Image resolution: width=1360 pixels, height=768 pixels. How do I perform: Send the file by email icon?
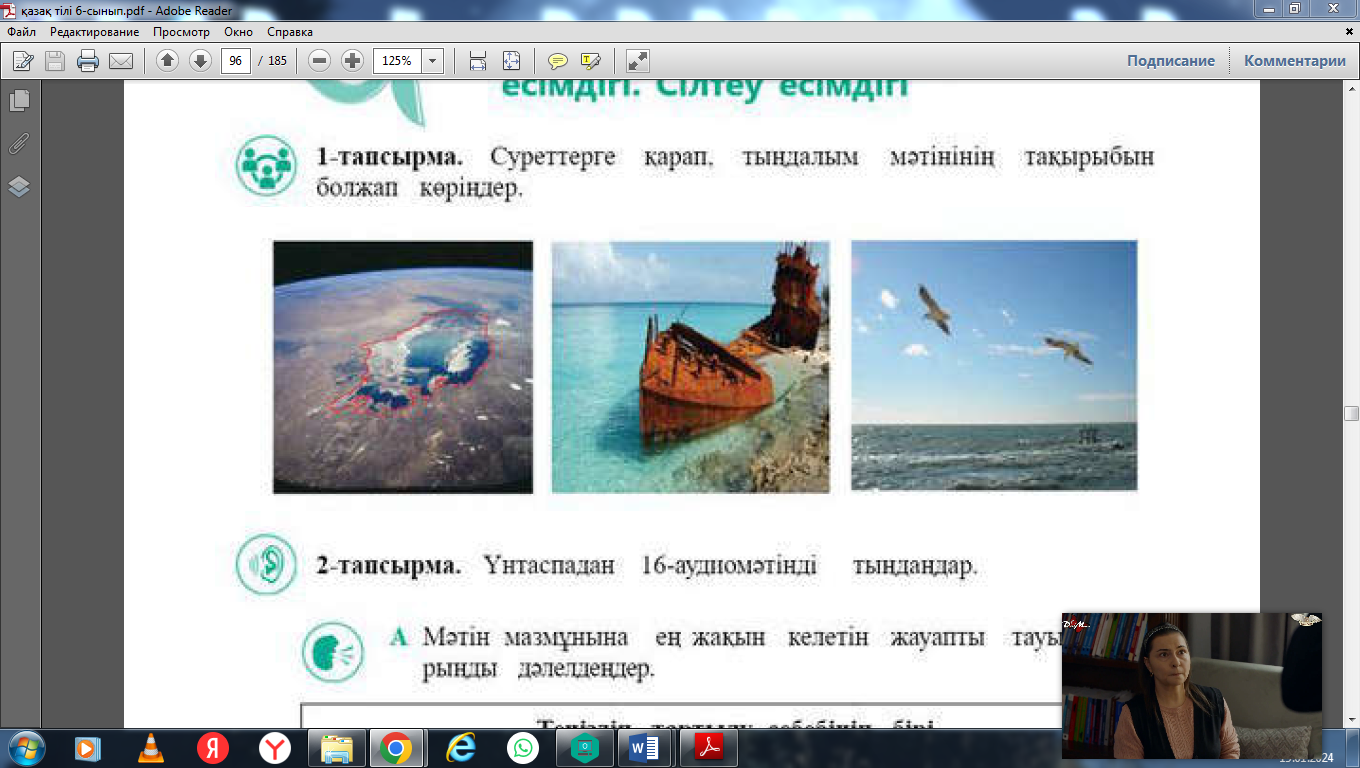pyautogui.click(x=121, y=61)
